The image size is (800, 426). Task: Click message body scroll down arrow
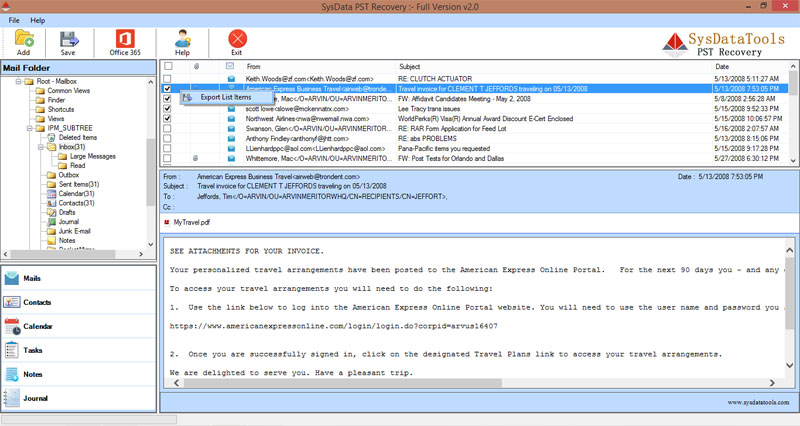click(x=789, y=365)
